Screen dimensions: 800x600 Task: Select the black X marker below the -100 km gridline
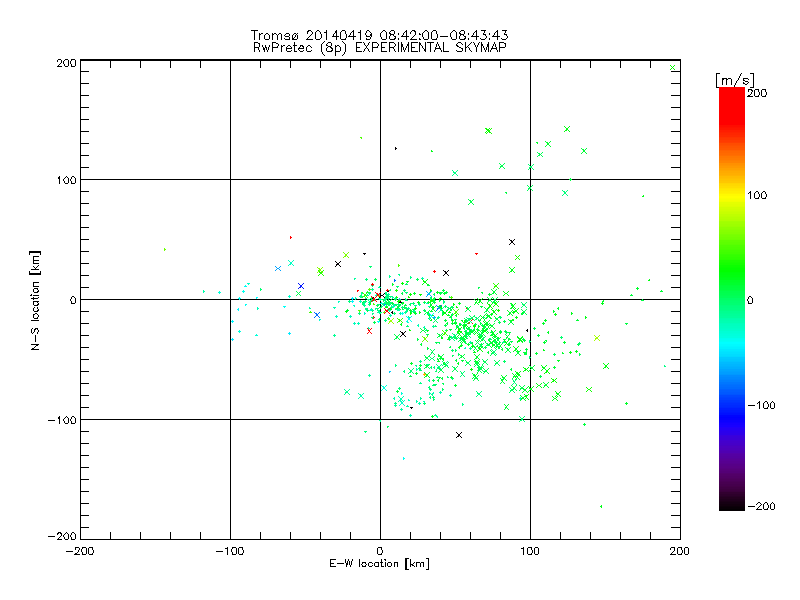[x=459, y=435]
